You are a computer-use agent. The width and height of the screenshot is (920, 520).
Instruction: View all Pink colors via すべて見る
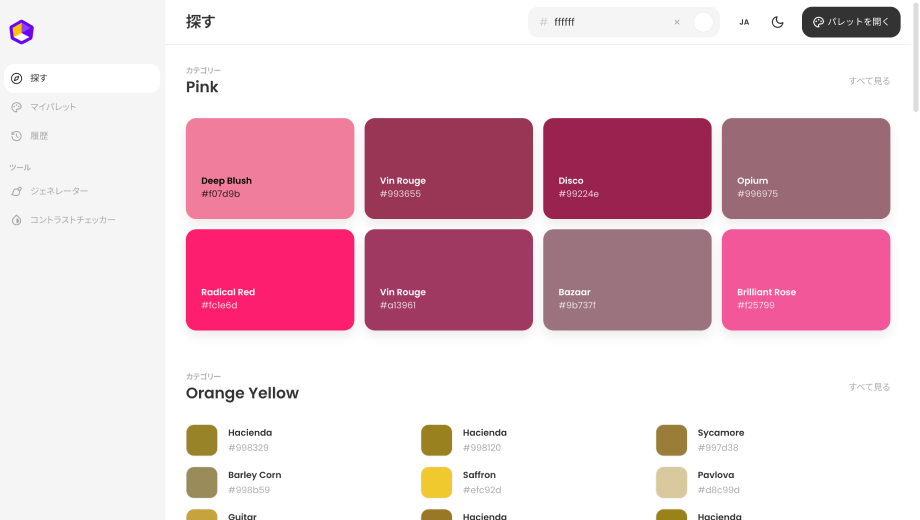[x=869, y=81]
